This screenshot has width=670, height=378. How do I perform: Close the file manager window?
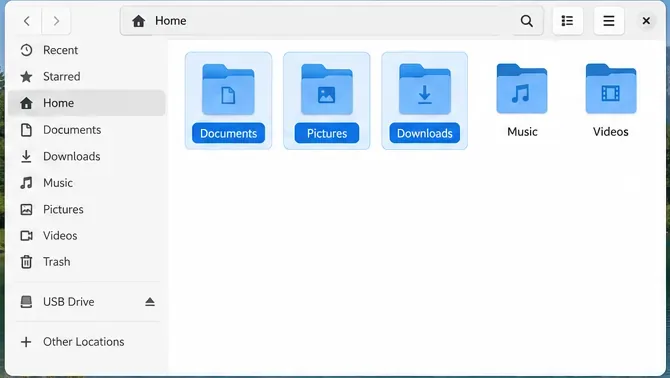(646, 21)
